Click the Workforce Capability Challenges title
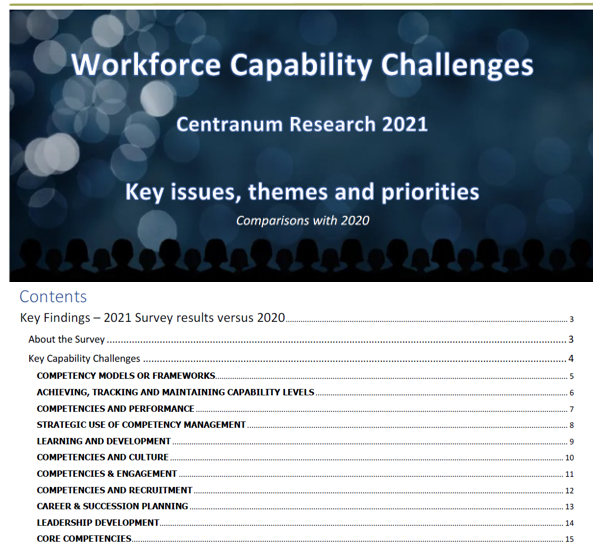Screen dimensions: 598x549 click(302, 65)
